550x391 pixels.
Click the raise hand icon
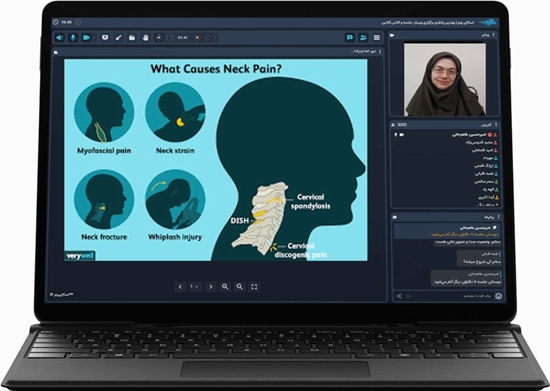click(x=145, y=38)
